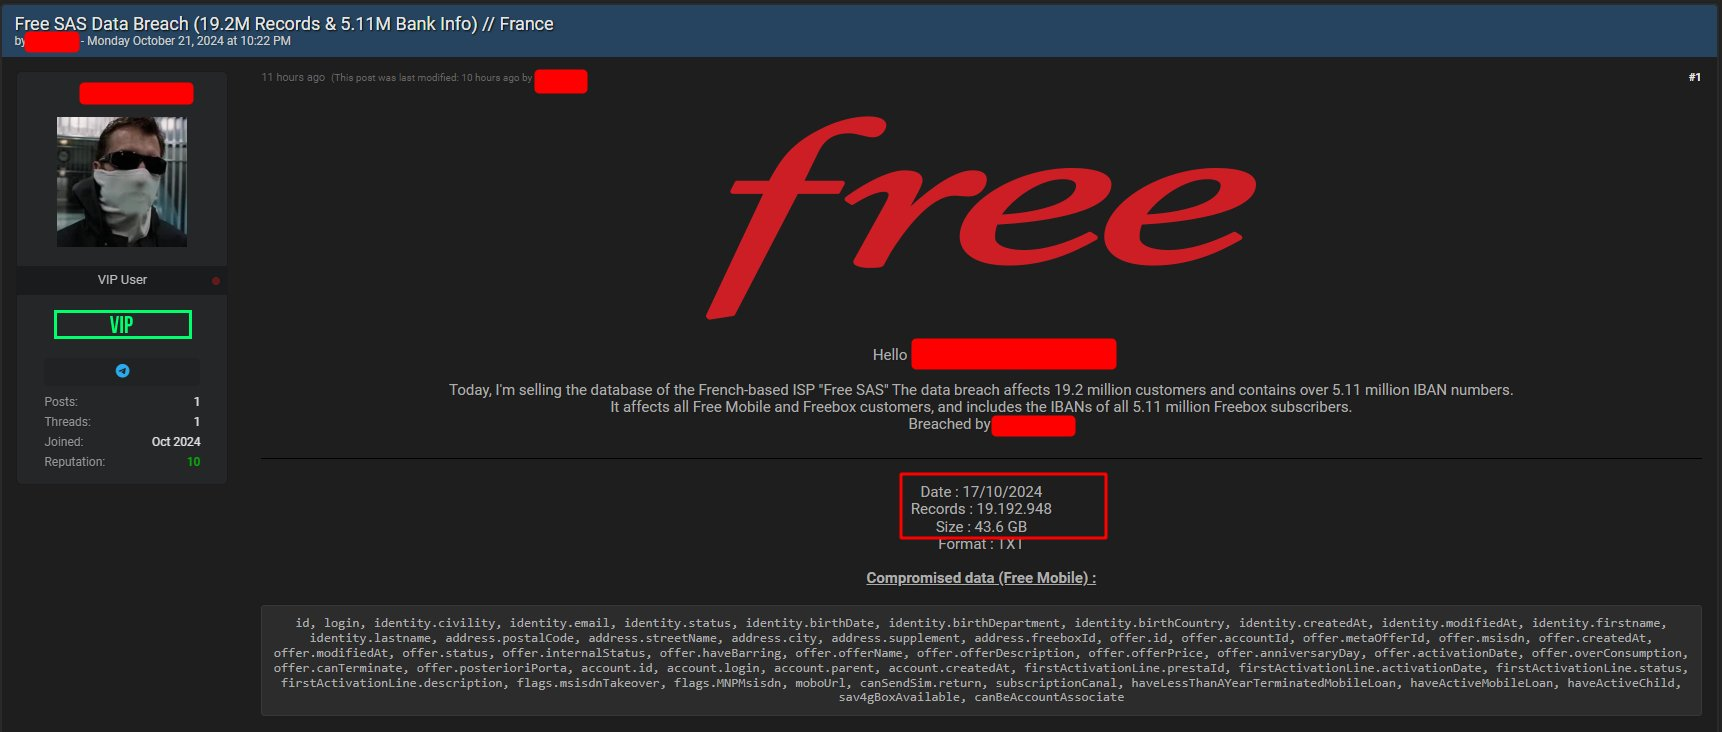The image size is (1722, 732).
Task: Click the VIP User title text
Action: [122, 280]
